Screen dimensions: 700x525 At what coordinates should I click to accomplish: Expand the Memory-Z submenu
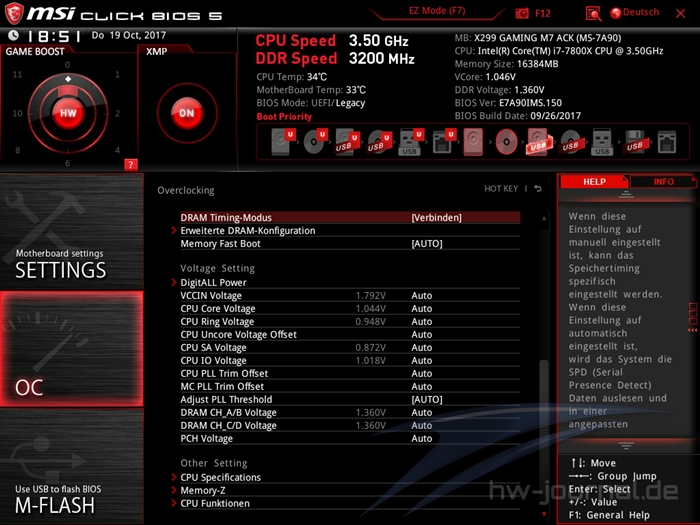(203, 490)
